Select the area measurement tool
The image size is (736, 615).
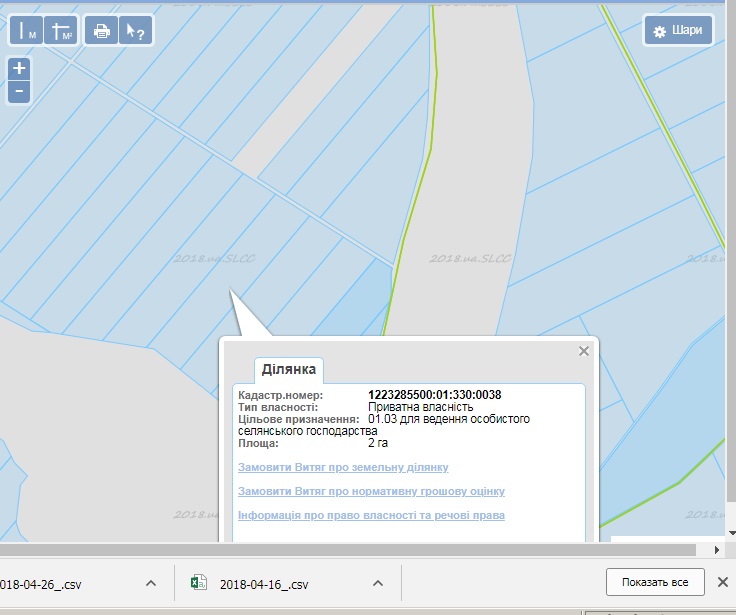tap(61, 31)
